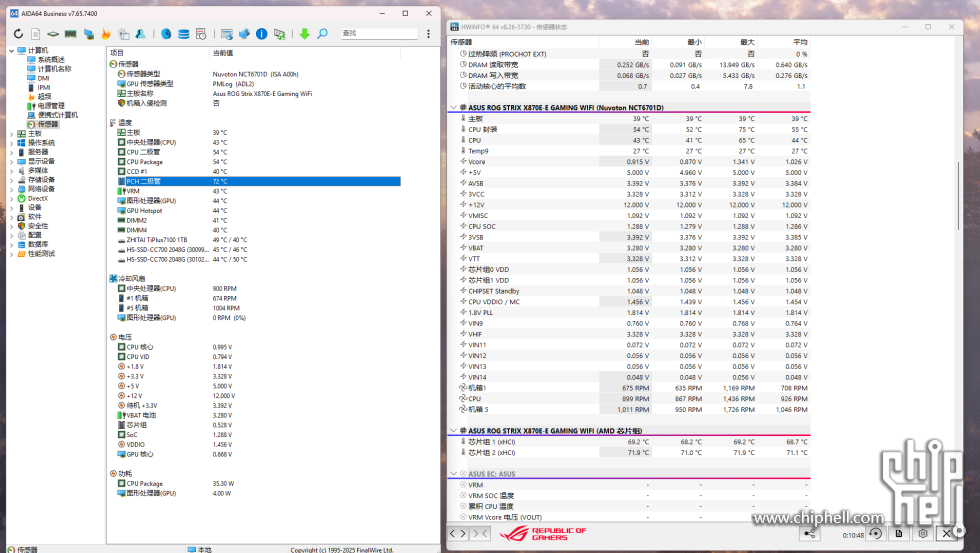Screen dimensions: 980x553
Task: Click the log file icon in HWiNFO
Action: click(899, 534)
